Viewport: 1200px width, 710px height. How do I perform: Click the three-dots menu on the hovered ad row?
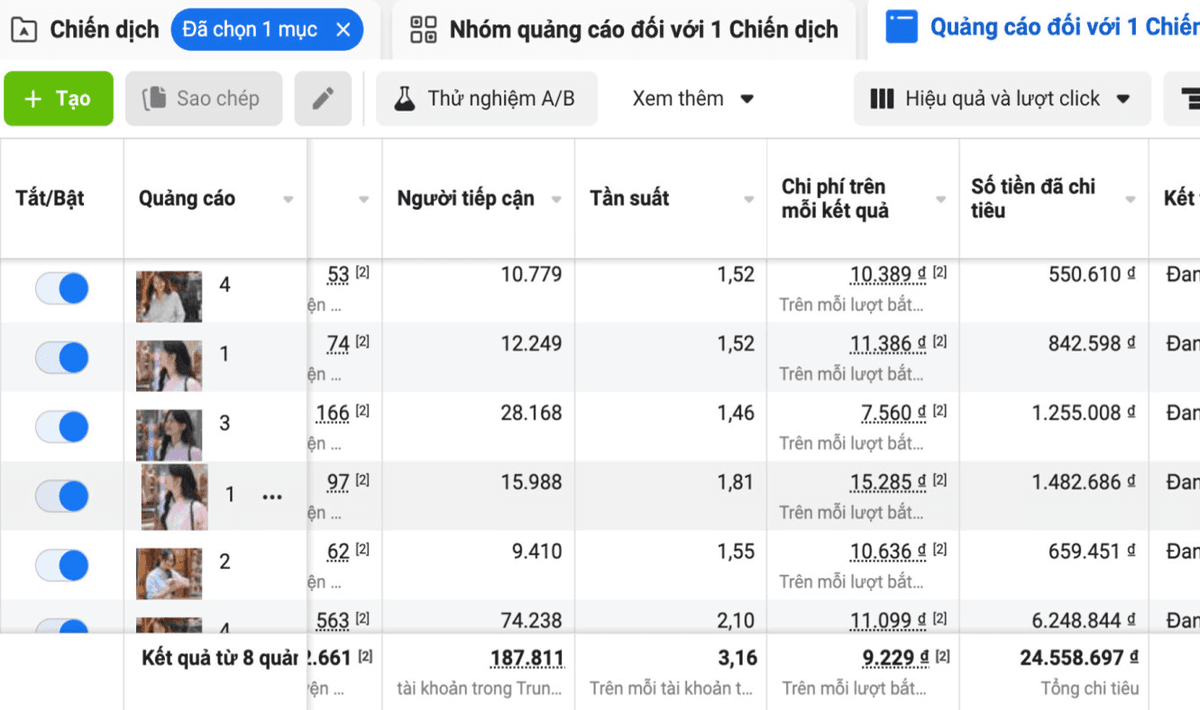pos(272,496)
